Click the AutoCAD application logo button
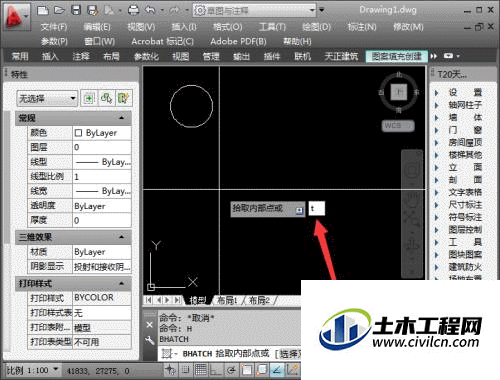 pos(15,17)
